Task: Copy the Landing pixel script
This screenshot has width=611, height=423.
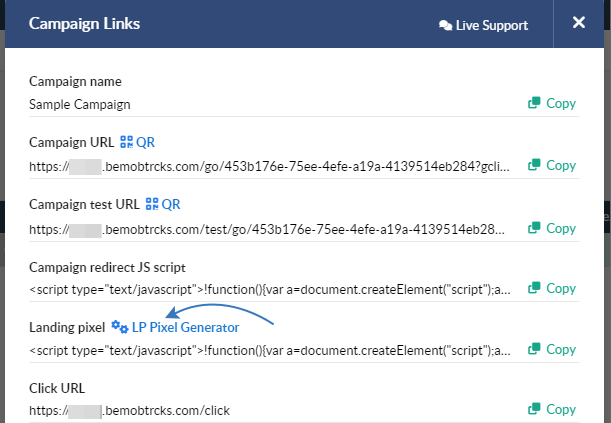Action: [552, 349]
